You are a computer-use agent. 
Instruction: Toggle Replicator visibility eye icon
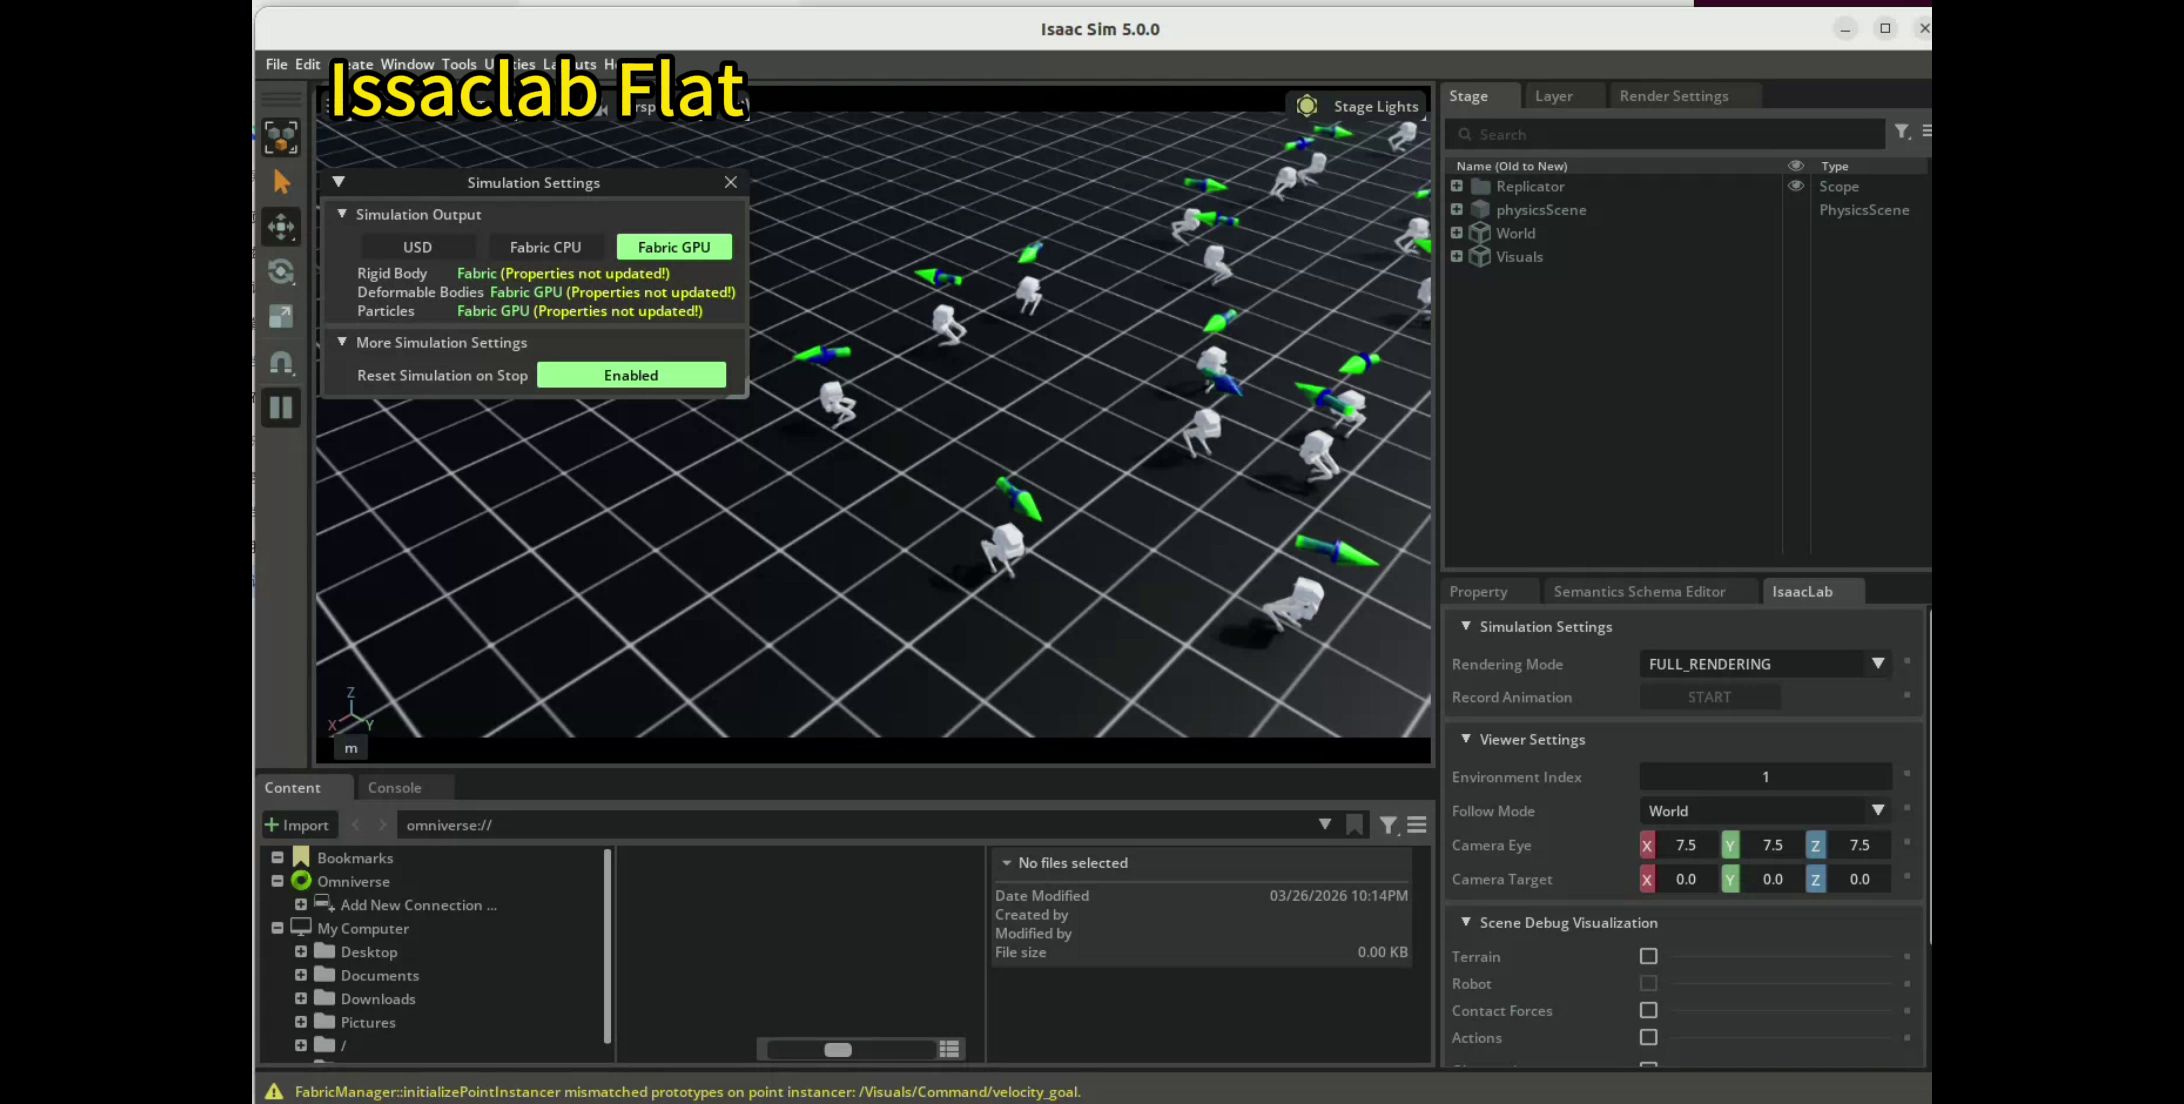(x=1795, y=186)
